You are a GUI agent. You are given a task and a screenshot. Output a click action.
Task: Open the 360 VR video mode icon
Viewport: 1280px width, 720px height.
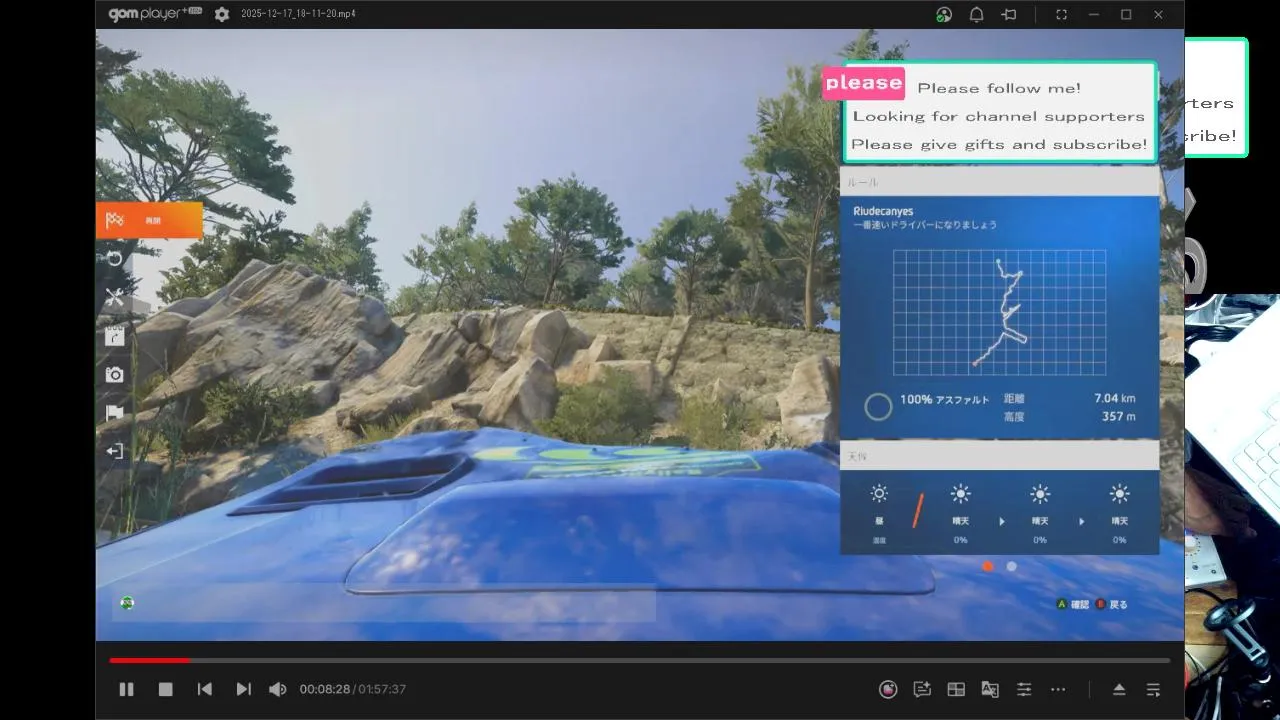click(x=888, y=689)
